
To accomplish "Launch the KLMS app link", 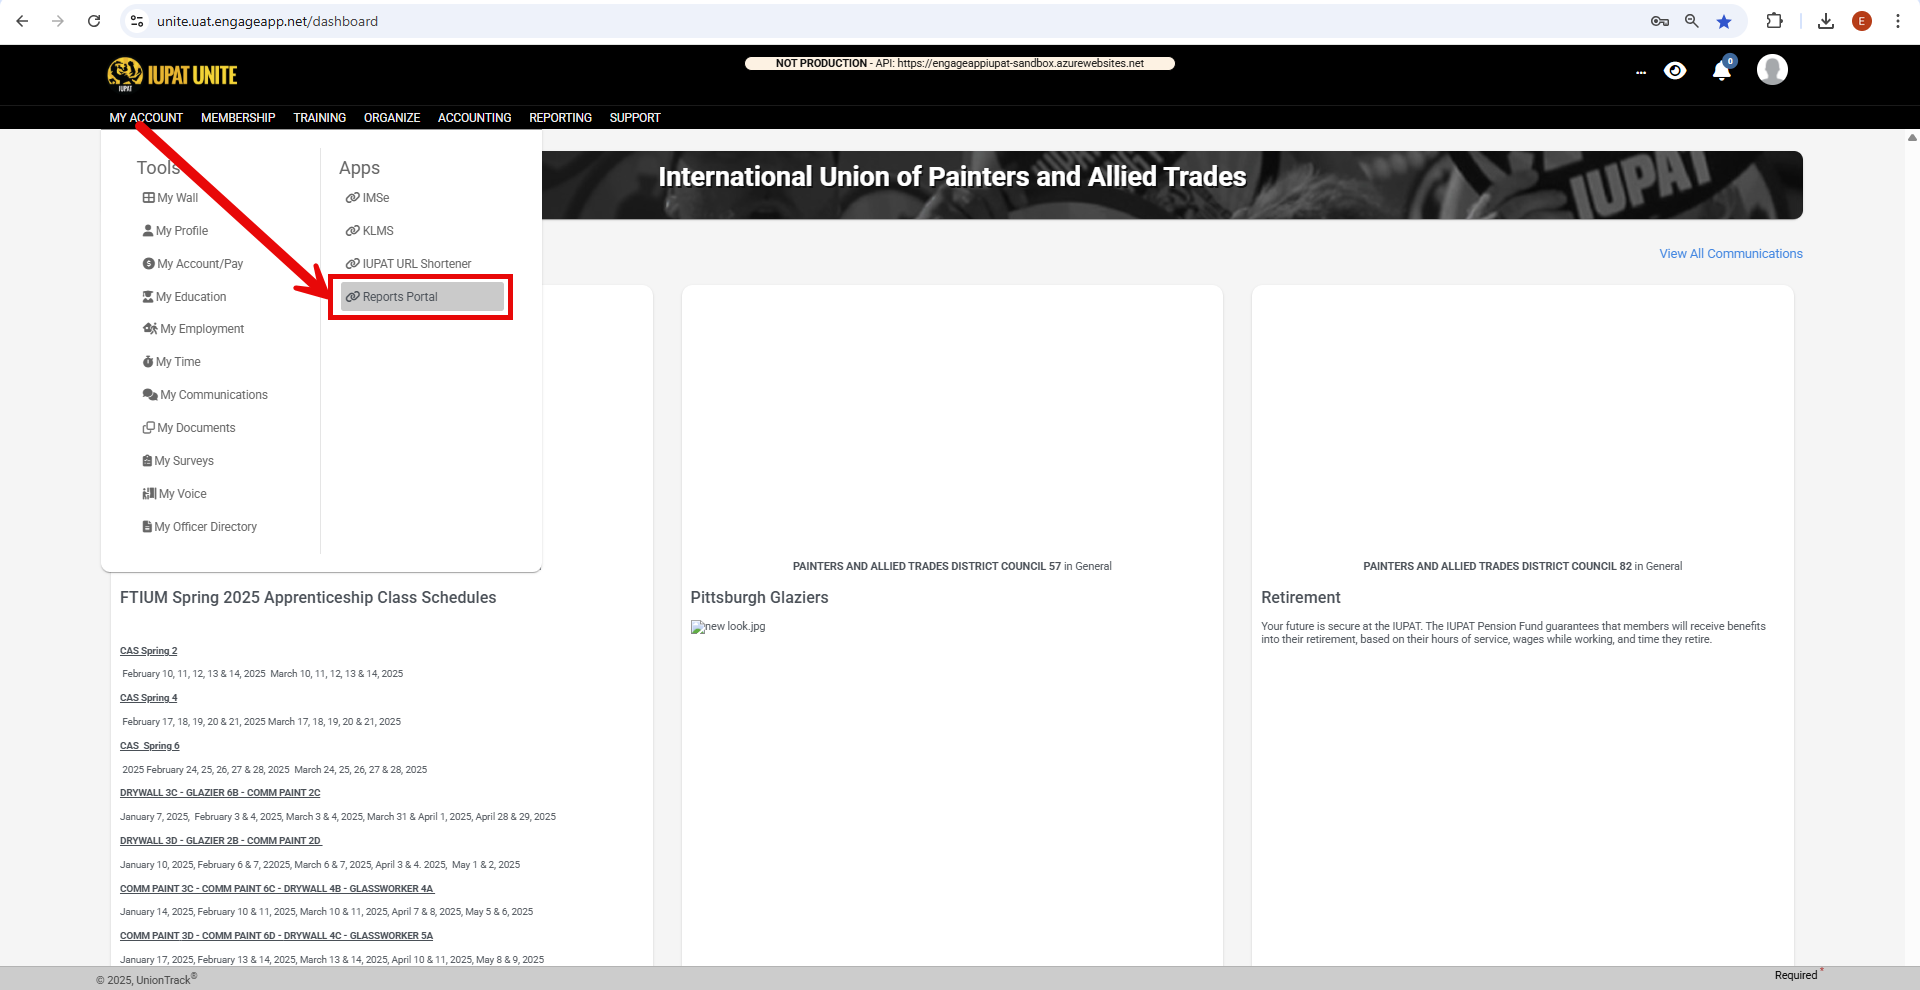I will [369, 231].
